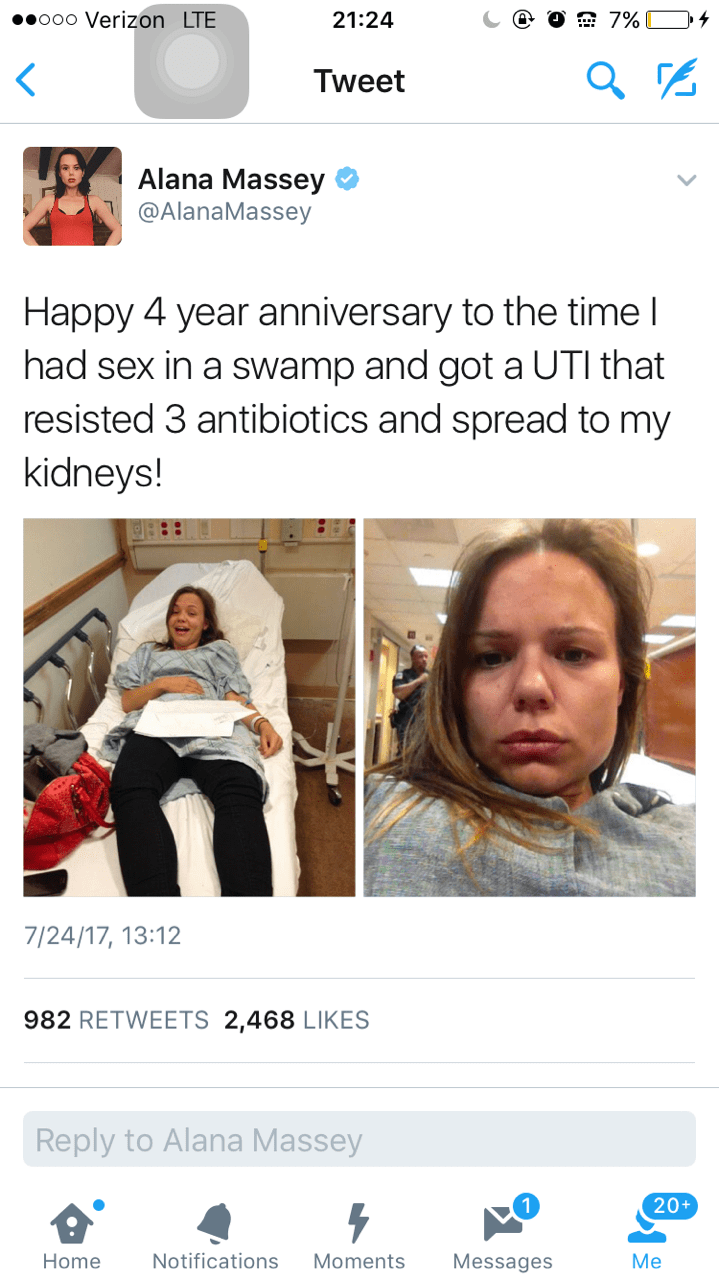Tap the Reply to Alana Massey field
The width and height of the screenshot is (719, 1280).
[x=359, y=1139]
